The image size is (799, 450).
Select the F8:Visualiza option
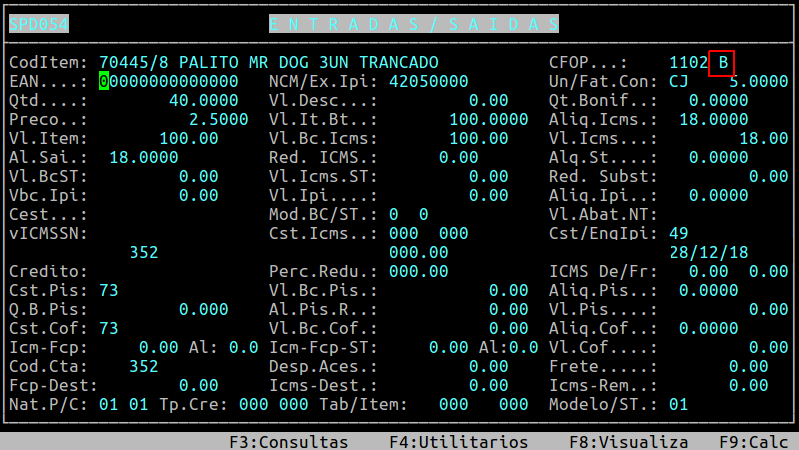(x=628, y=441)
